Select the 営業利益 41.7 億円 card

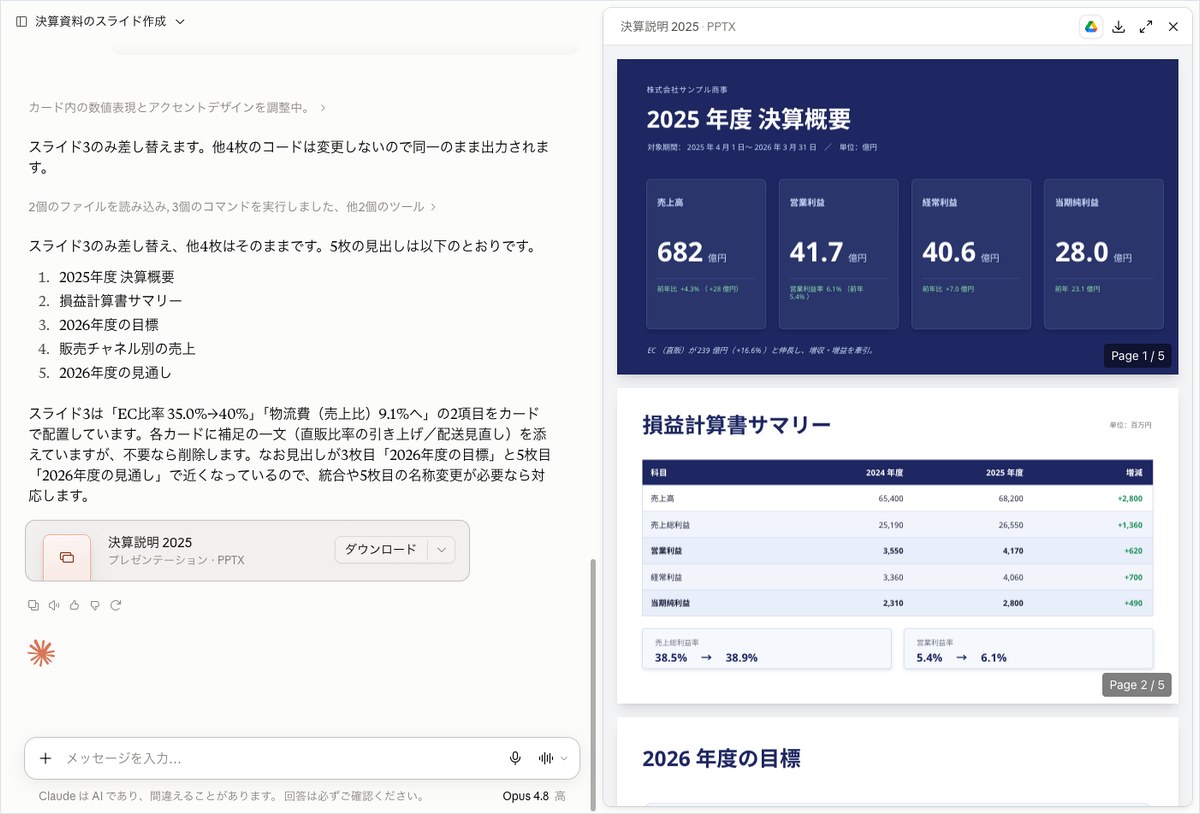[838, 254]
